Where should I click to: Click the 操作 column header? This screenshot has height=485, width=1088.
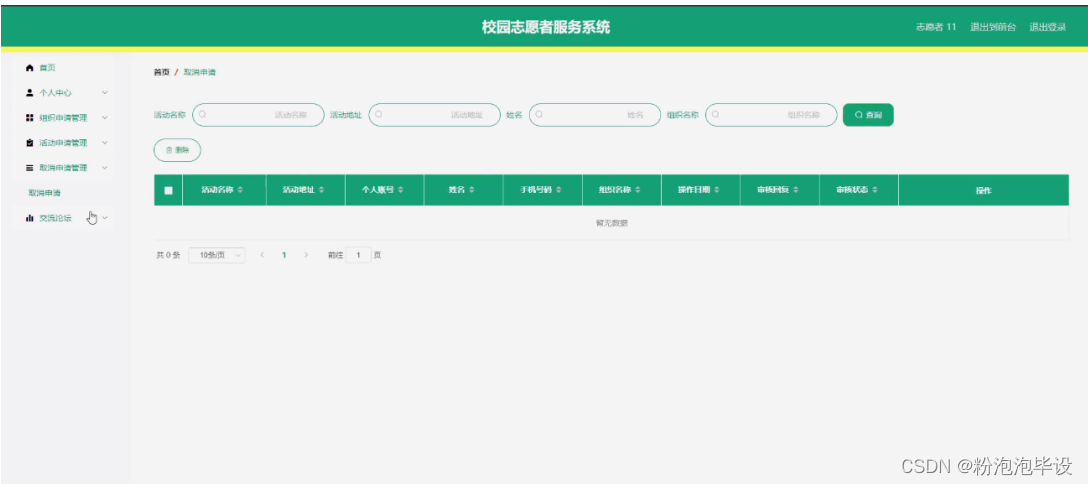(x=983, y=191)
